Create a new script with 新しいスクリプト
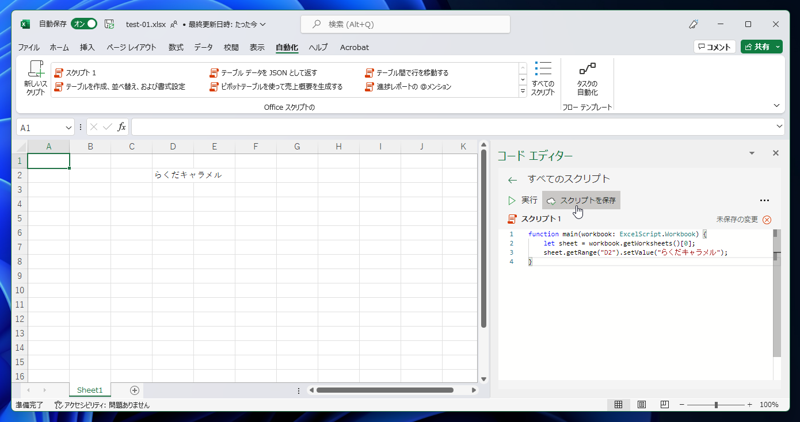Viewport: 800px width, 422px height. tap(35, 78)
